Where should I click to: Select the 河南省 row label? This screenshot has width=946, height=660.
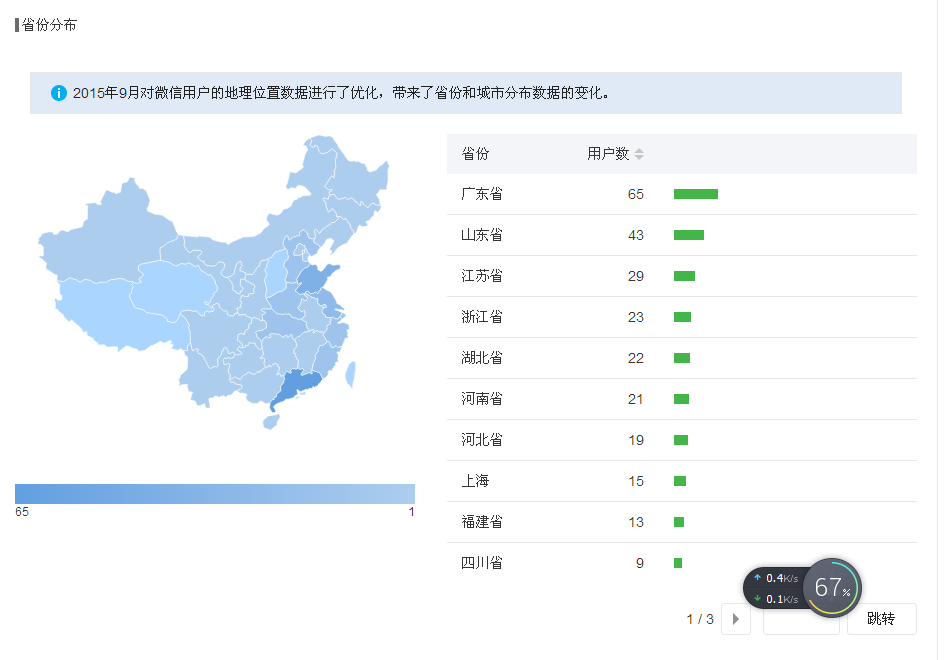tap(481, 399)
